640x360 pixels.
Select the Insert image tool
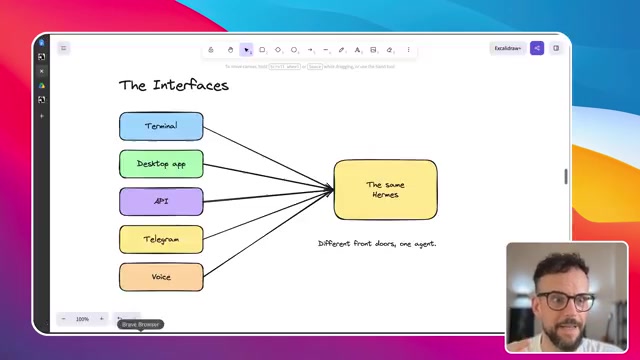[x=373, y=50]
